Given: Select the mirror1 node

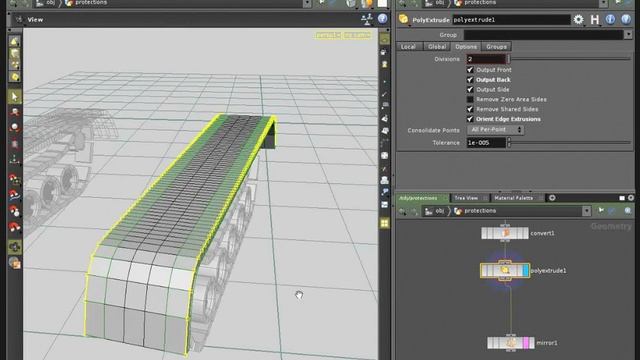Looking at the screenshot, I should [511, 343].
